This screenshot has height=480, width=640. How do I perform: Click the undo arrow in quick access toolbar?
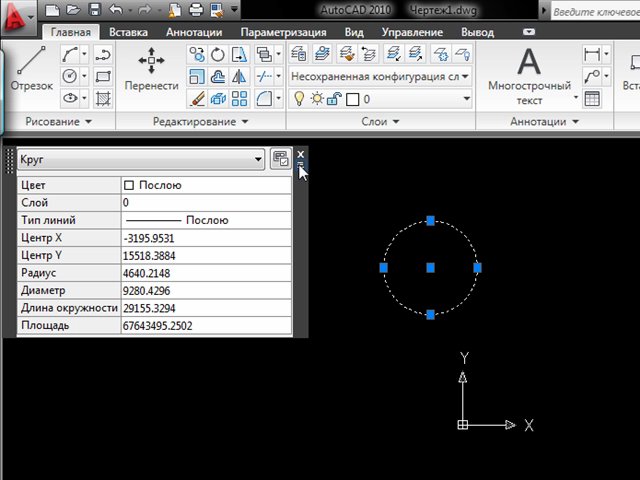(x=117, y=10)
